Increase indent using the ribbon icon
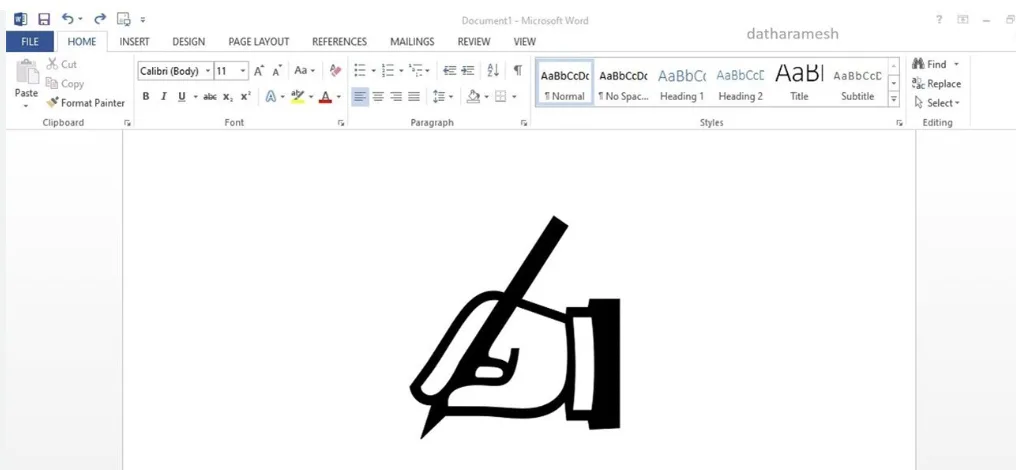 [x=468, y=71]
